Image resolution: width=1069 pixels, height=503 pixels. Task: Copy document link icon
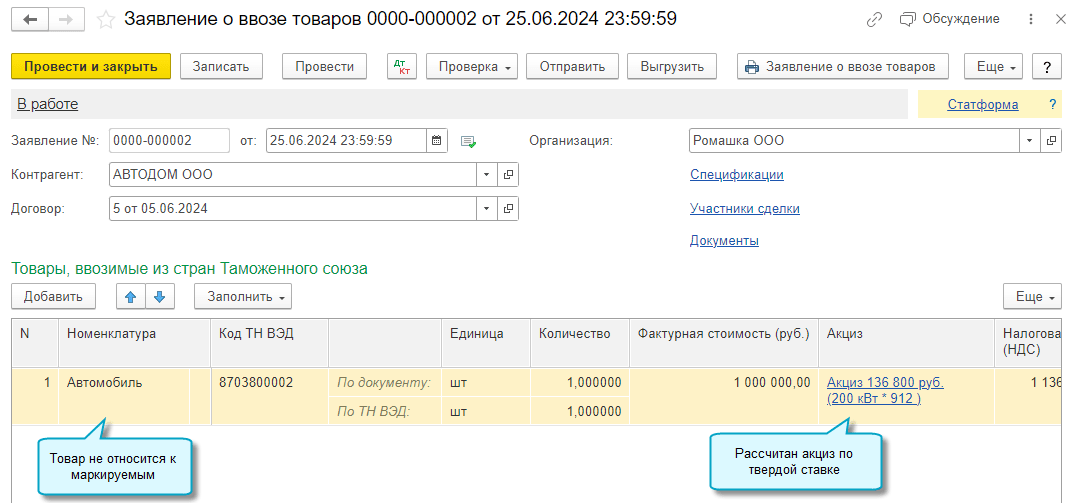(874, 19)
